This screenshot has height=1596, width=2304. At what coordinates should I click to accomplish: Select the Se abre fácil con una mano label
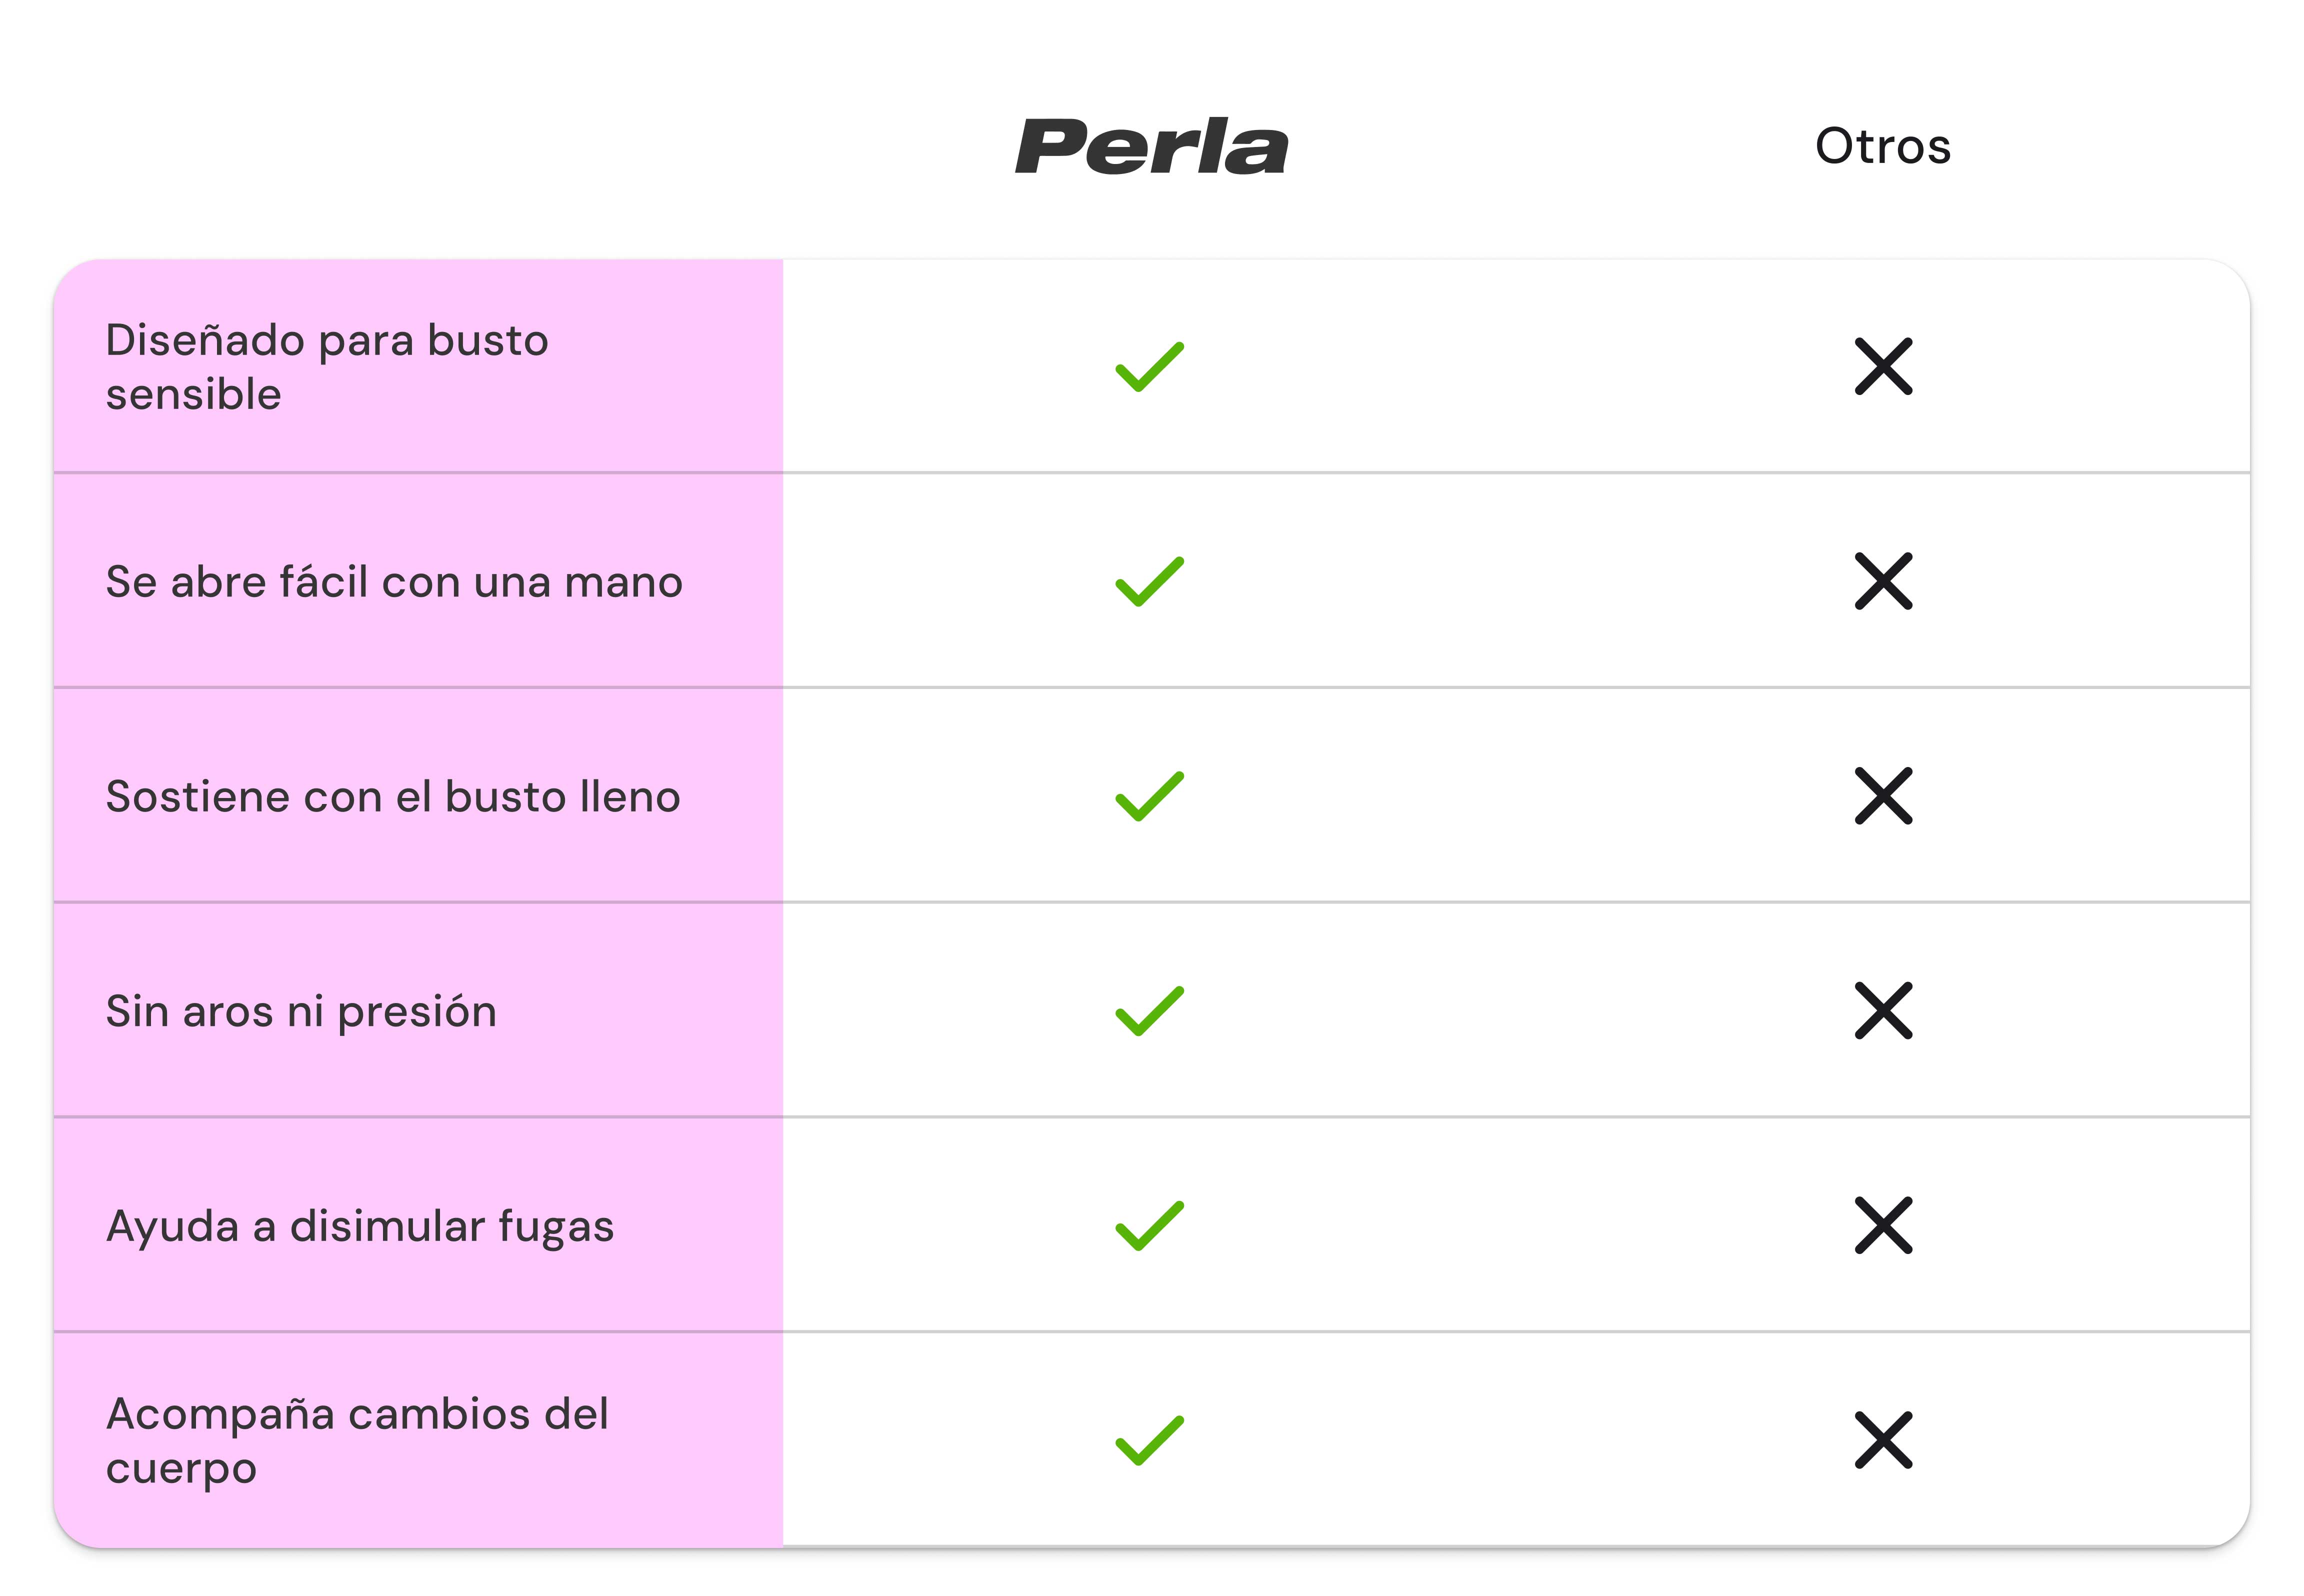click(x=394, y=582)
